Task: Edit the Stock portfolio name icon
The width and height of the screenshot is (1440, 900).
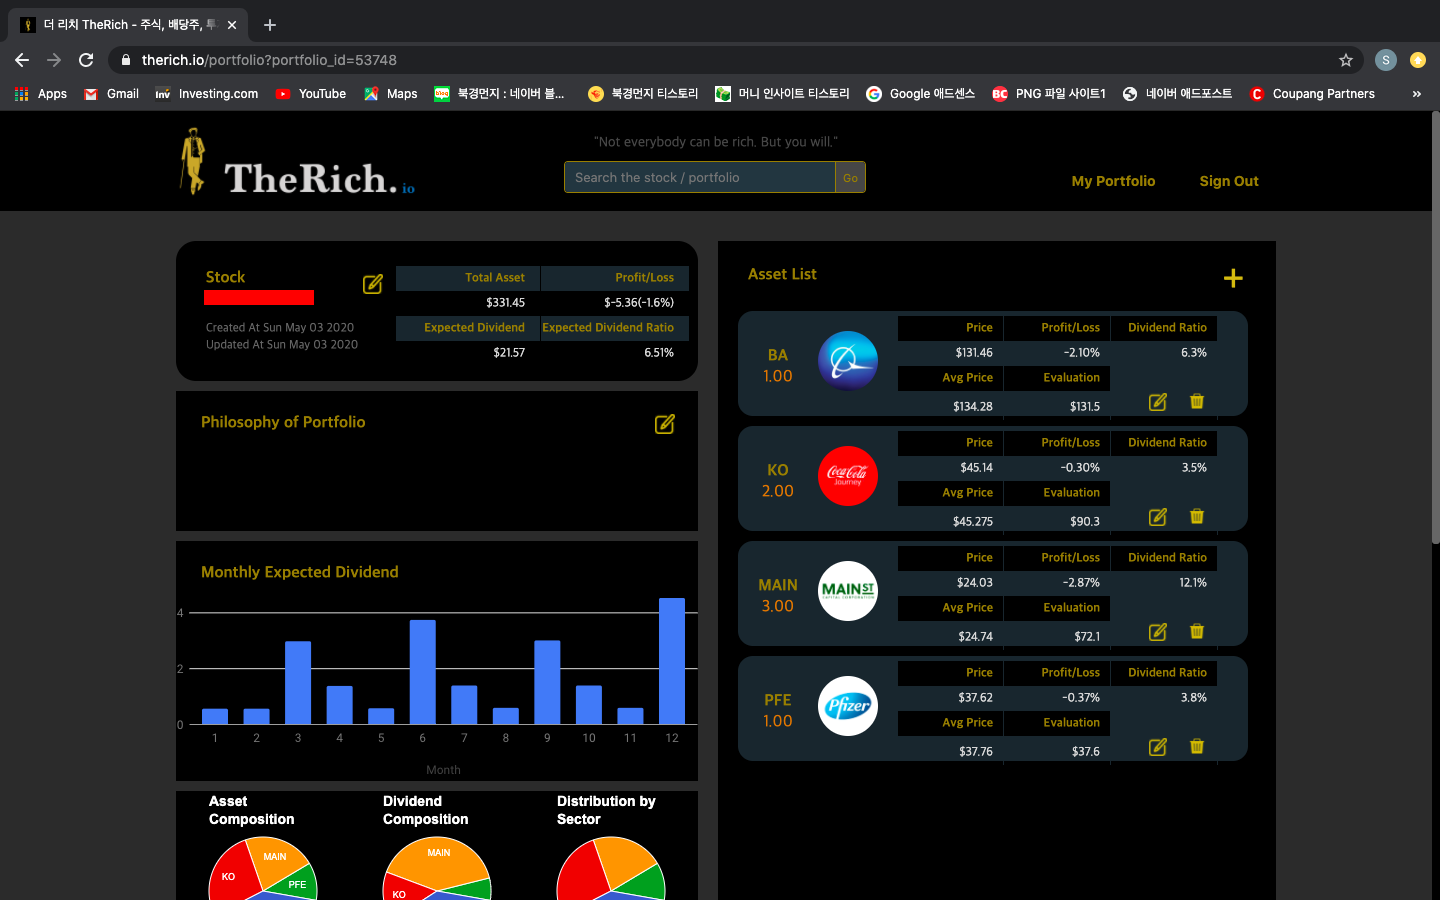Action: tap(373, 284)
